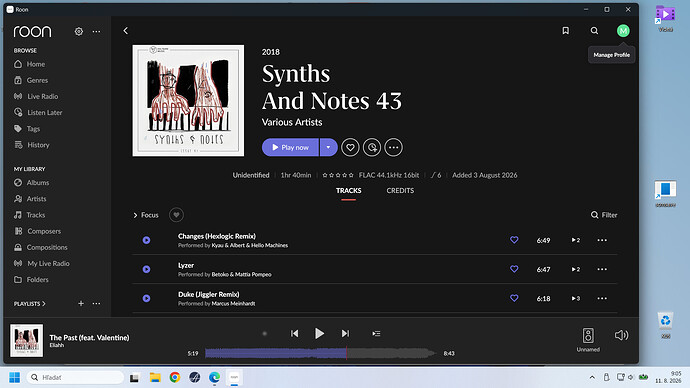
Task: Click the bookmark icon in top bar
Action: click(565, 30)
